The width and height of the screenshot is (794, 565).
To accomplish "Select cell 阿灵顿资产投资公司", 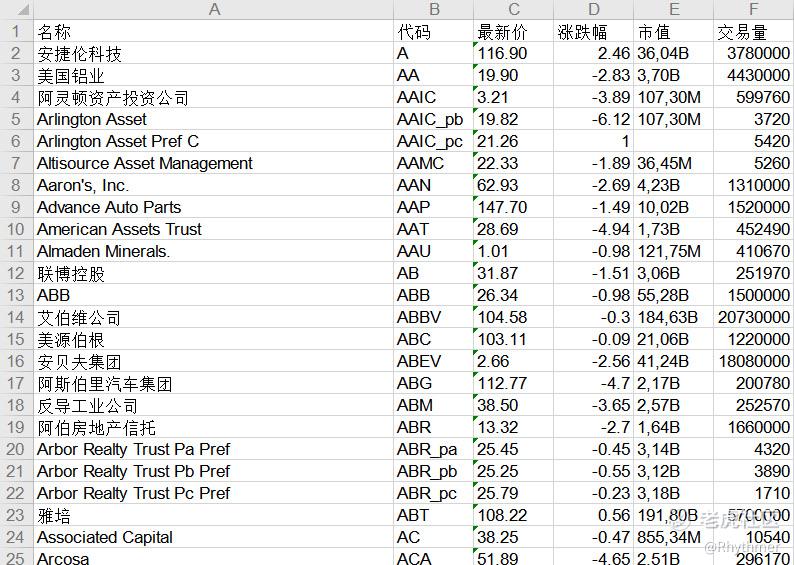I will (213, 97).
